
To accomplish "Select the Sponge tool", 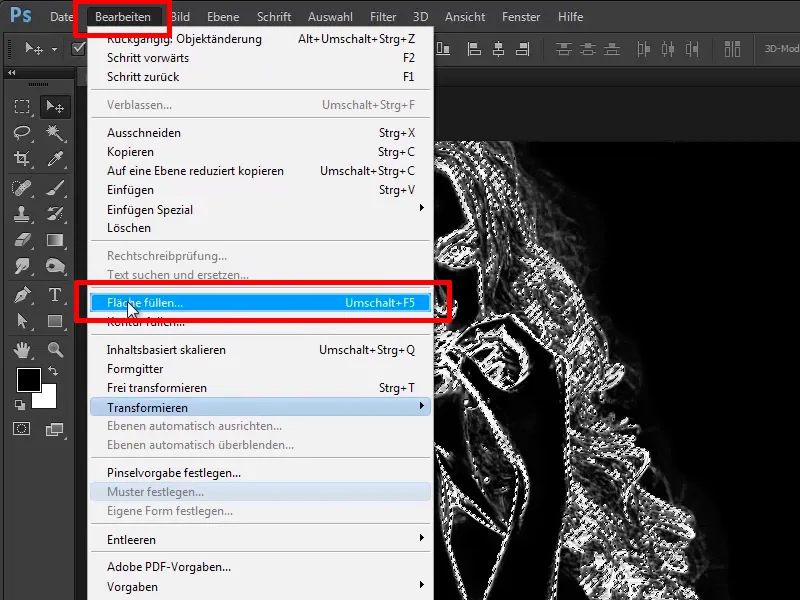I will [x=55, y=266].
